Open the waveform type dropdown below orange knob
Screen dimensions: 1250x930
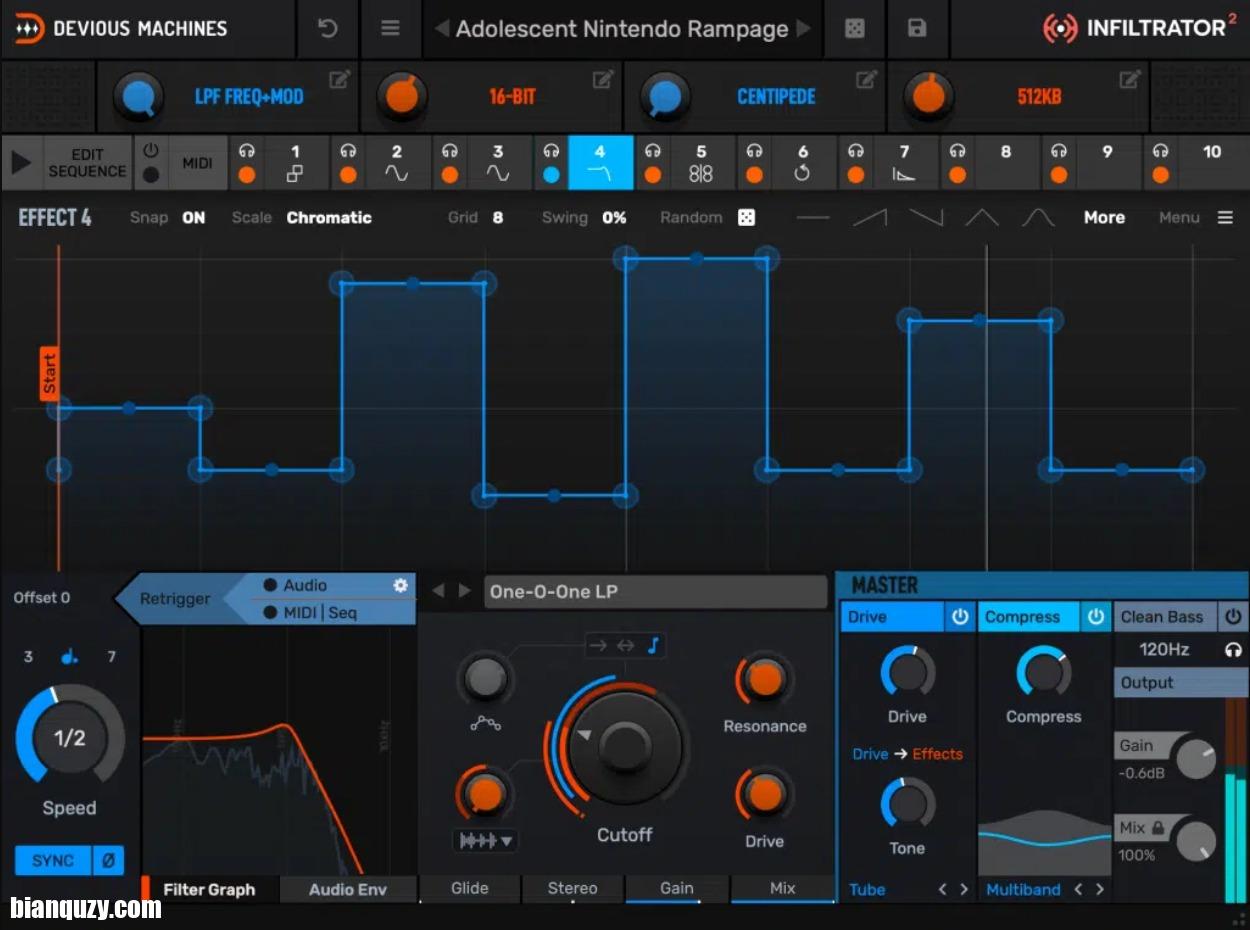[x=487, y=841]
